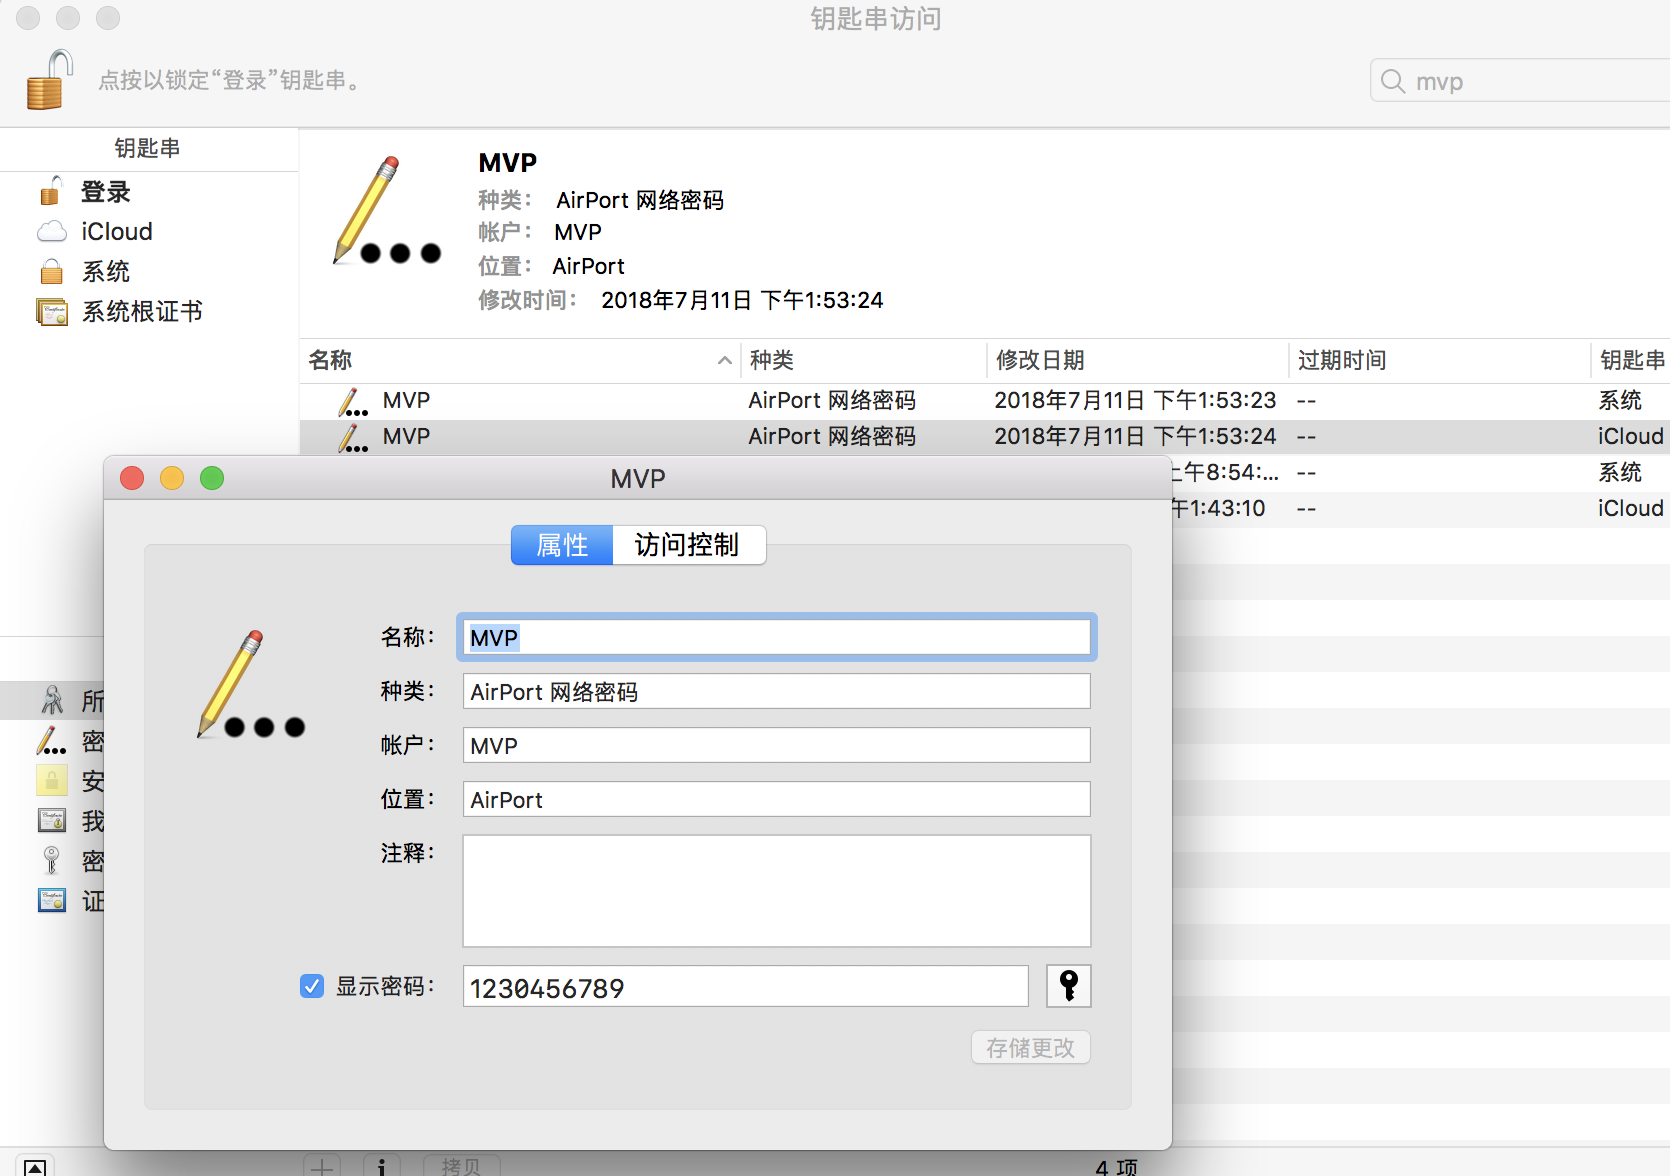Select the MVP row stored in iCloud keychain
This screenshot has width=1670, height=1176.
coord(985,437)
